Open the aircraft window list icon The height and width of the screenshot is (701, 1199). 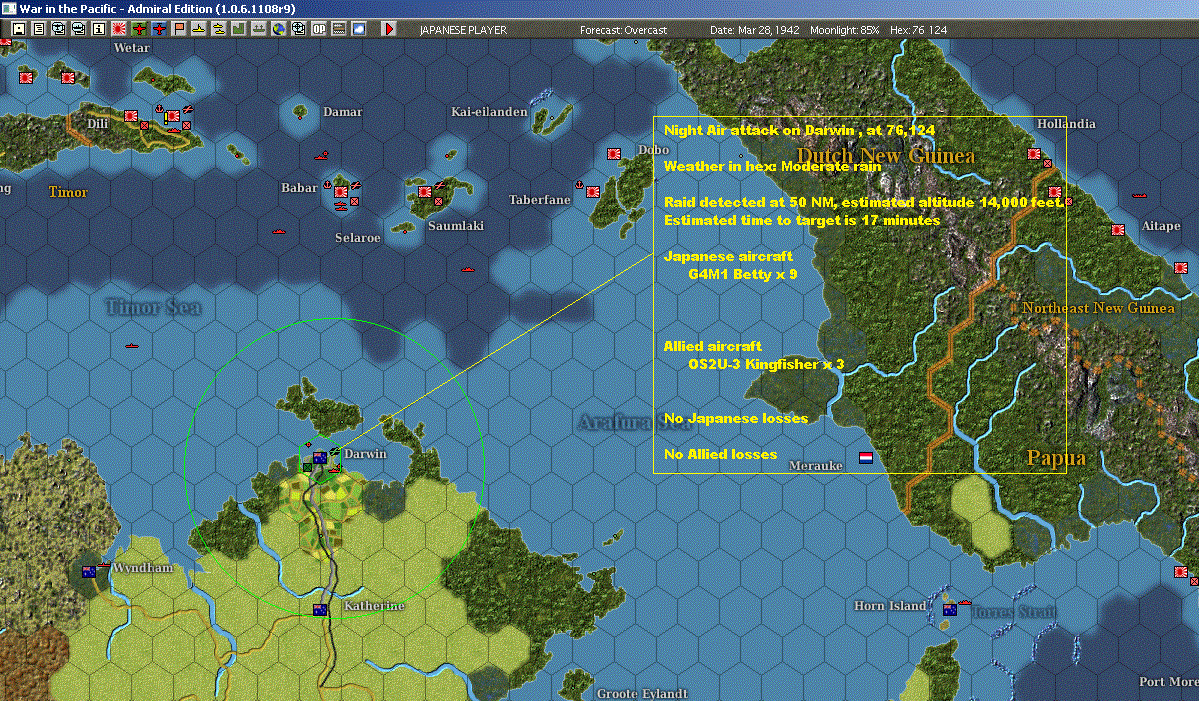point(59,29)
